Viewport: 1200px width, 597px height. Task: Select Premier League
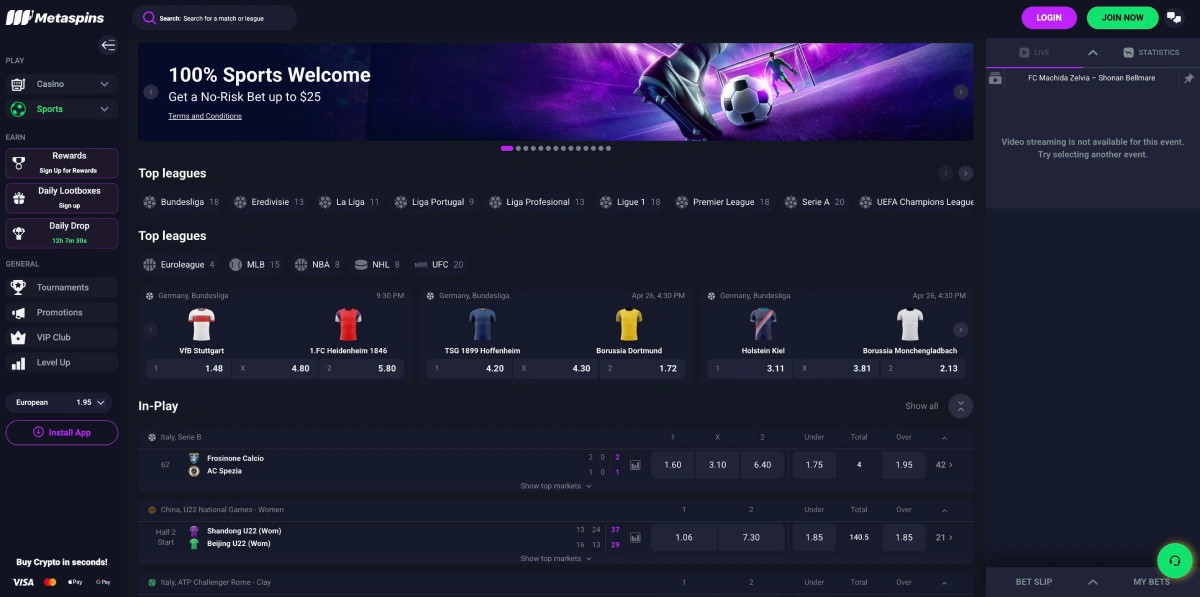[722, 202]
